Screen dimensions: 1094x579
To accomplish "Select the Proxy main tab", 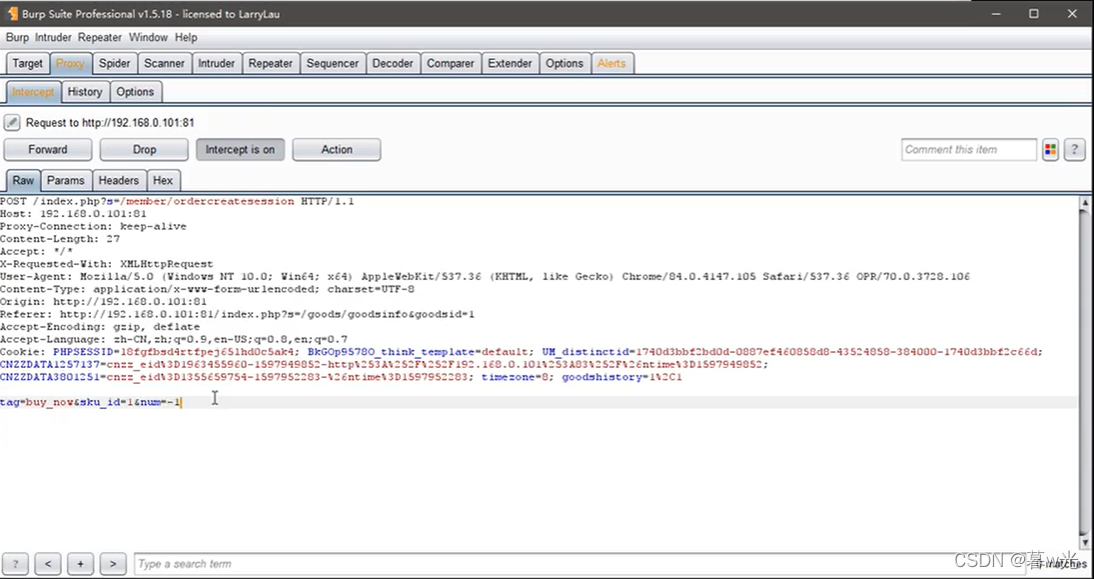I will [70, 63].
